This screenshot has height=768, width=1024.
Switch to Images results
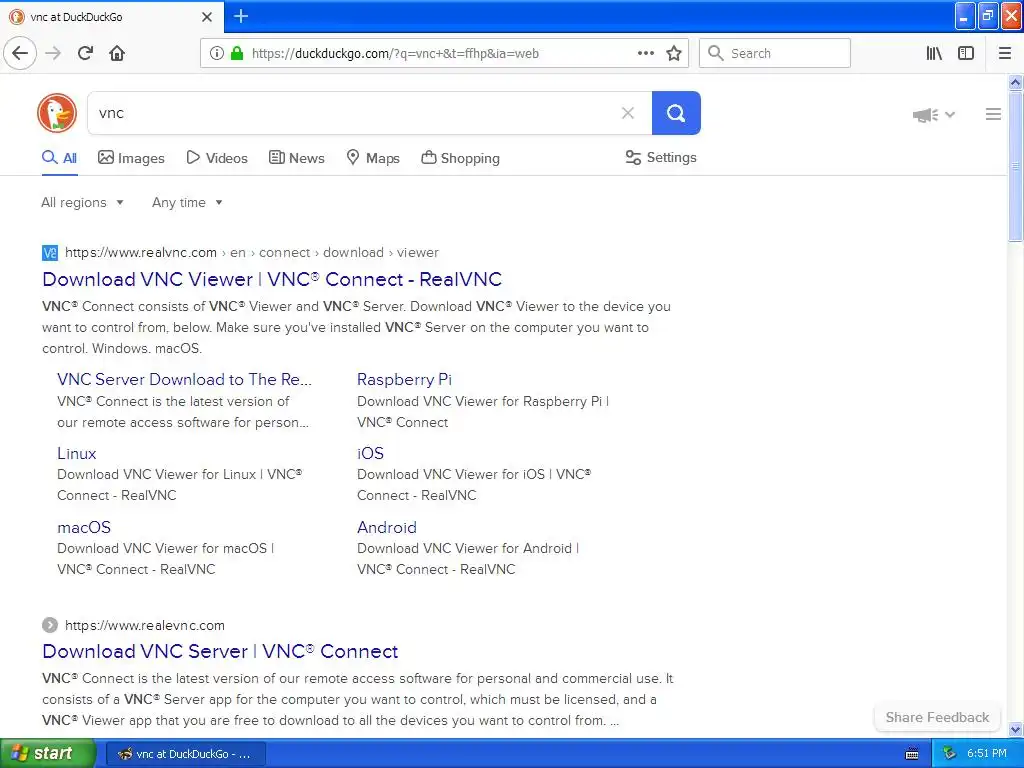click(131, 158)
